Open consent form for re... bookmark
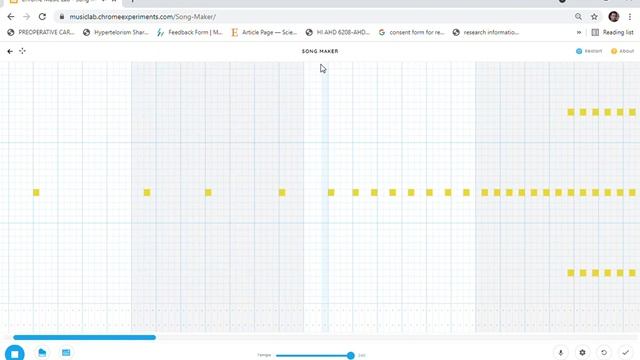640x360 pixels. tap(411, 32)
